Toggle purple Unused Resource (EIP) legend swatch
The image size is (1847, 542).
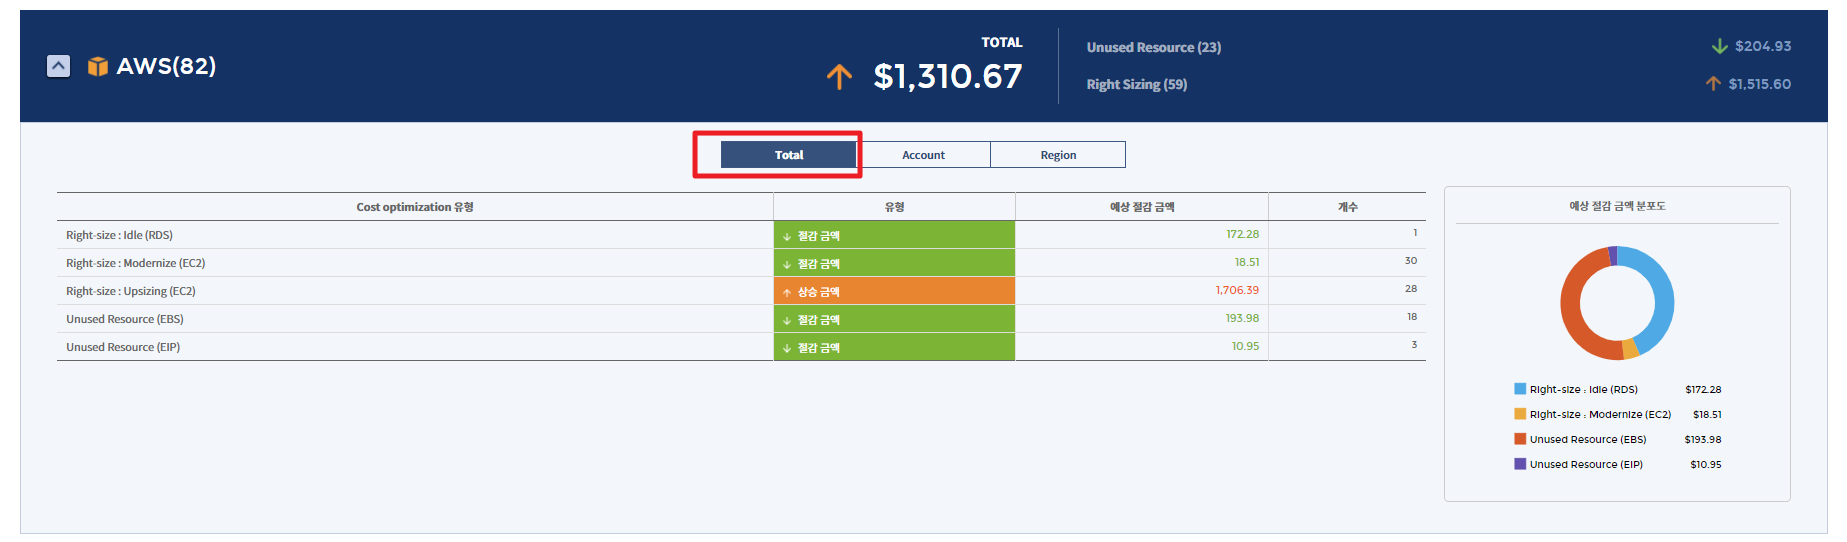point(1520,464)
